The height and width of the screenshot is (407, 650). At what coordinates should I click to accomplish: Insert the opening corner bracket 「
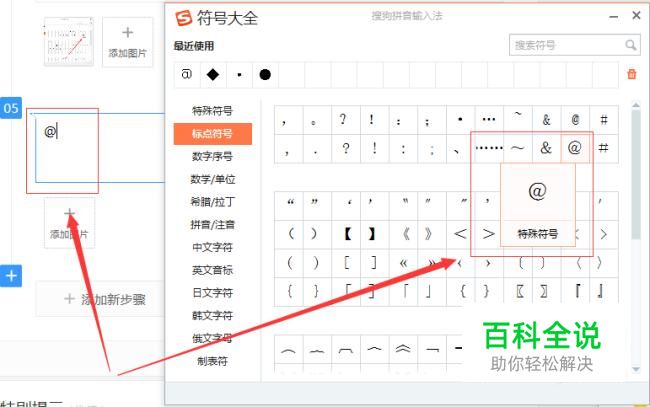(x=403, y=292)
